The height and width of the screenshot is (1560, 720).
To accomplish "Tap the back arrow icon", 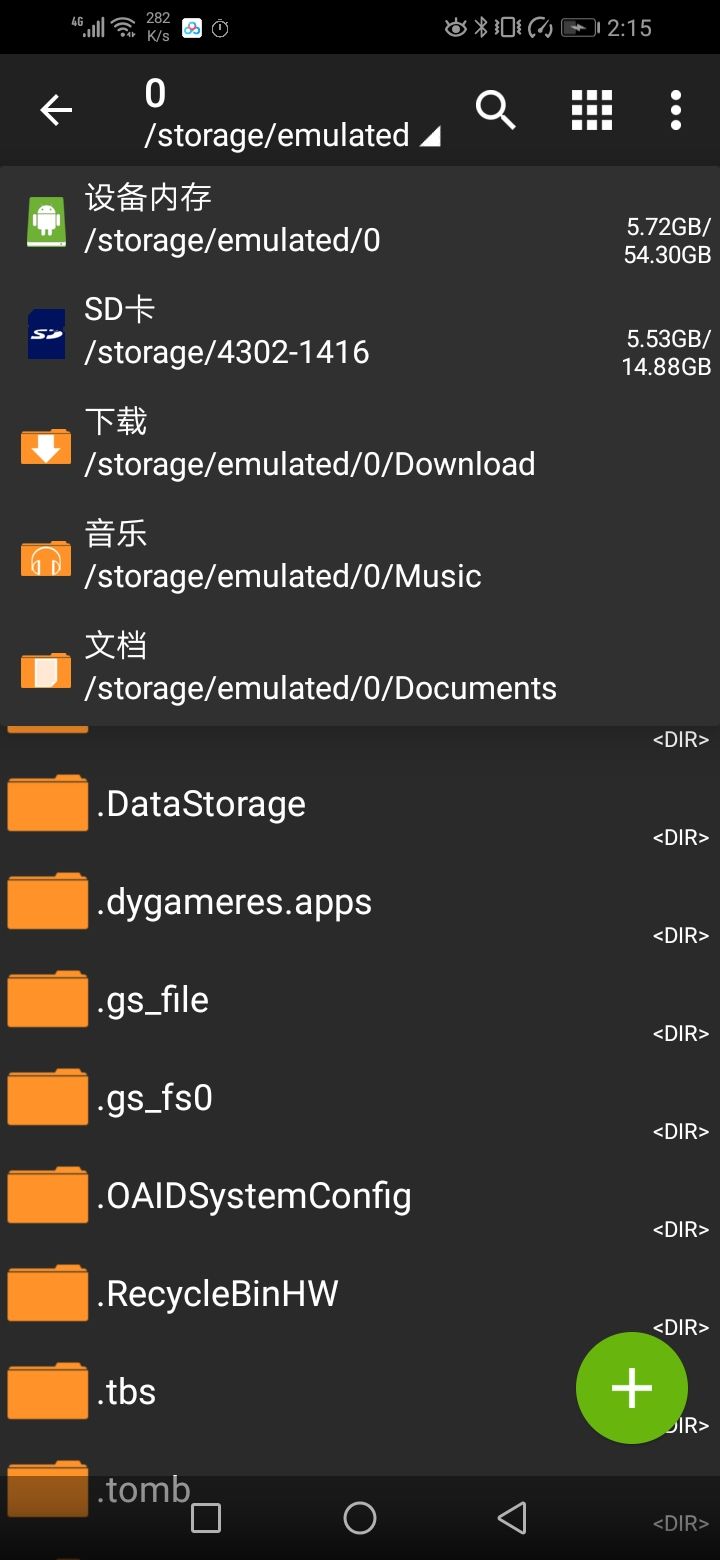I will tap(56, 110).
